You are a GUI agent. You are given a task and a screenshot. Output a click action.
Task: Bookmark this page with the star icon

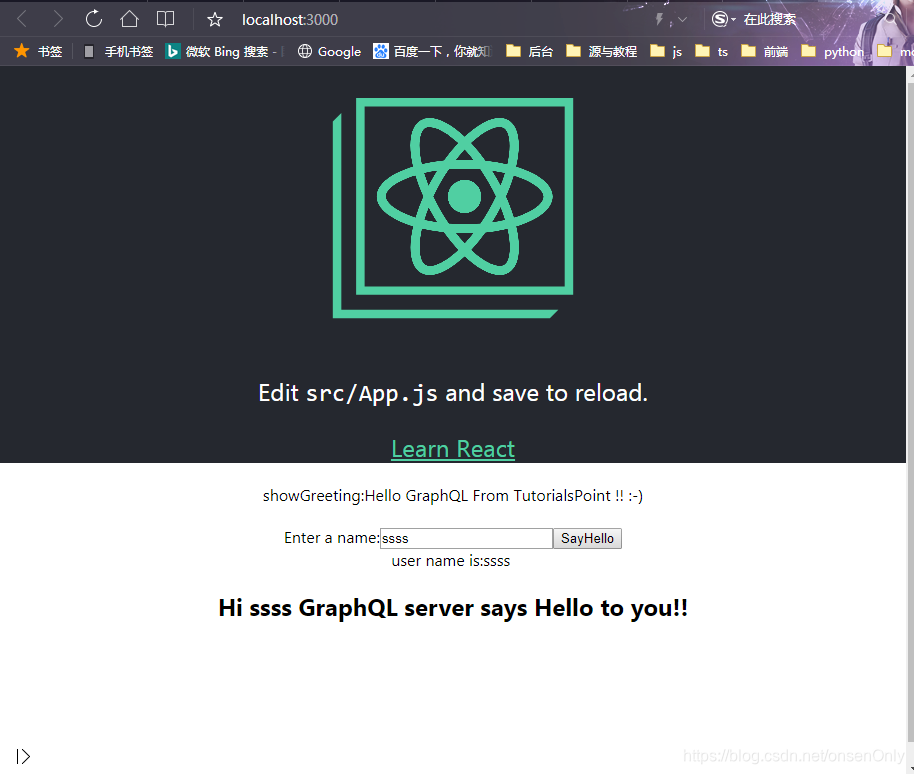(215, 20)
